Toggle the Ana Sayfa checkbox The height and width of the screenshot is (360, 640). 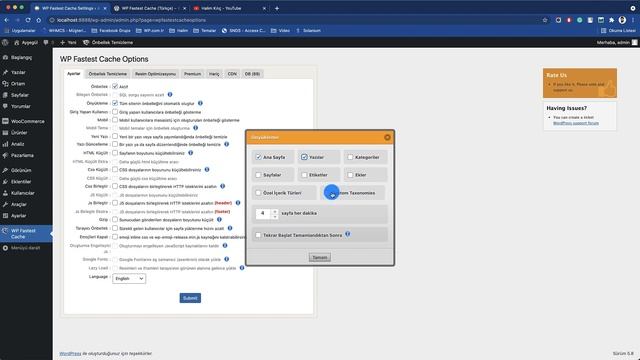[258, 157]
